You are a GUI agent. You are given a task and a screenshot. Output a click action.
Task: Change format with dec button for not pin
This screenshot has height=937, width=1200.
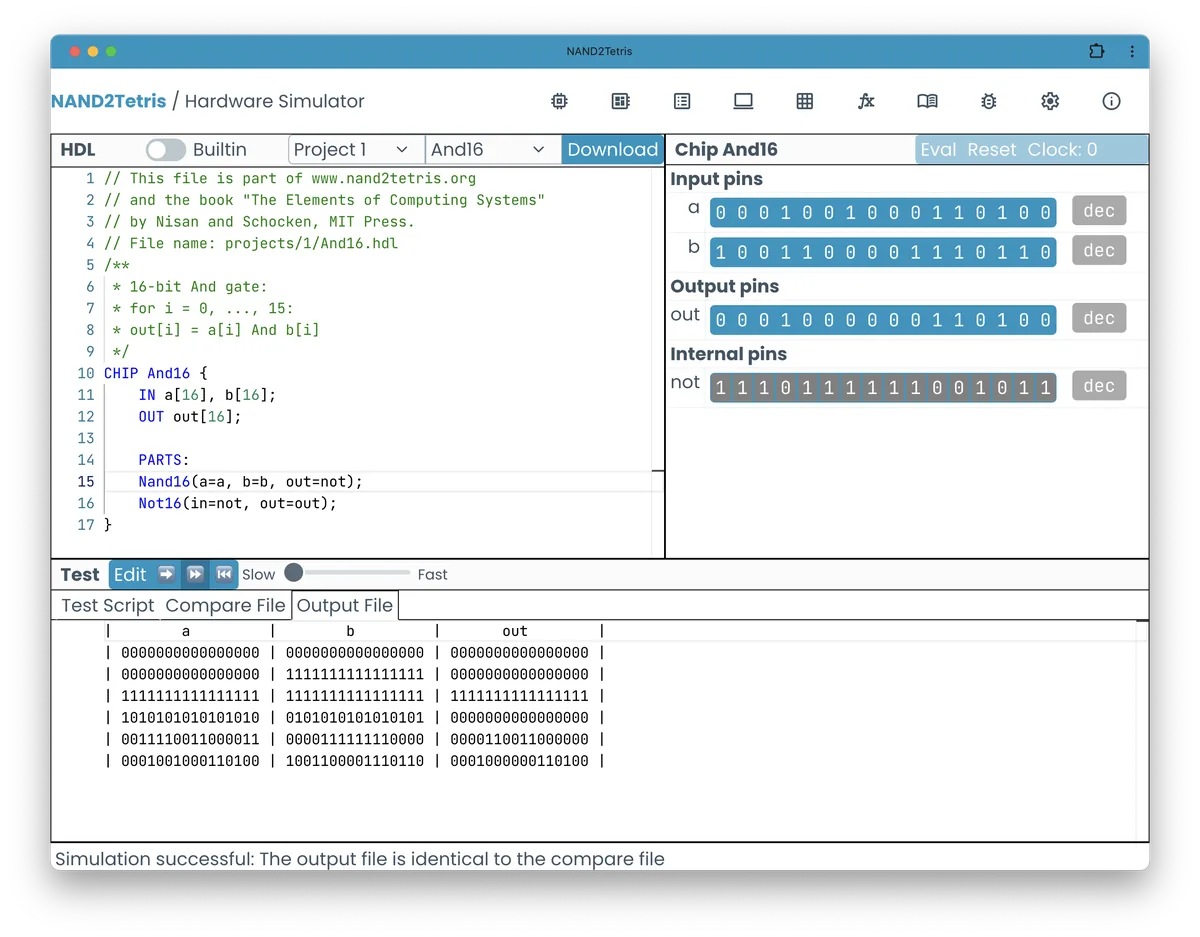point(1099,386)
